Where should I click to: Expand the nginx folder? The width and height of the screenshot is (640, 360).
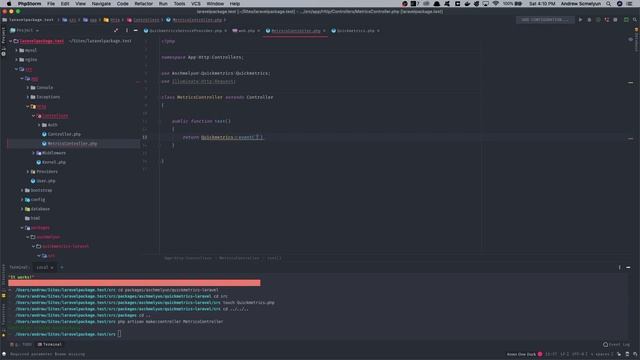[17, 60]
